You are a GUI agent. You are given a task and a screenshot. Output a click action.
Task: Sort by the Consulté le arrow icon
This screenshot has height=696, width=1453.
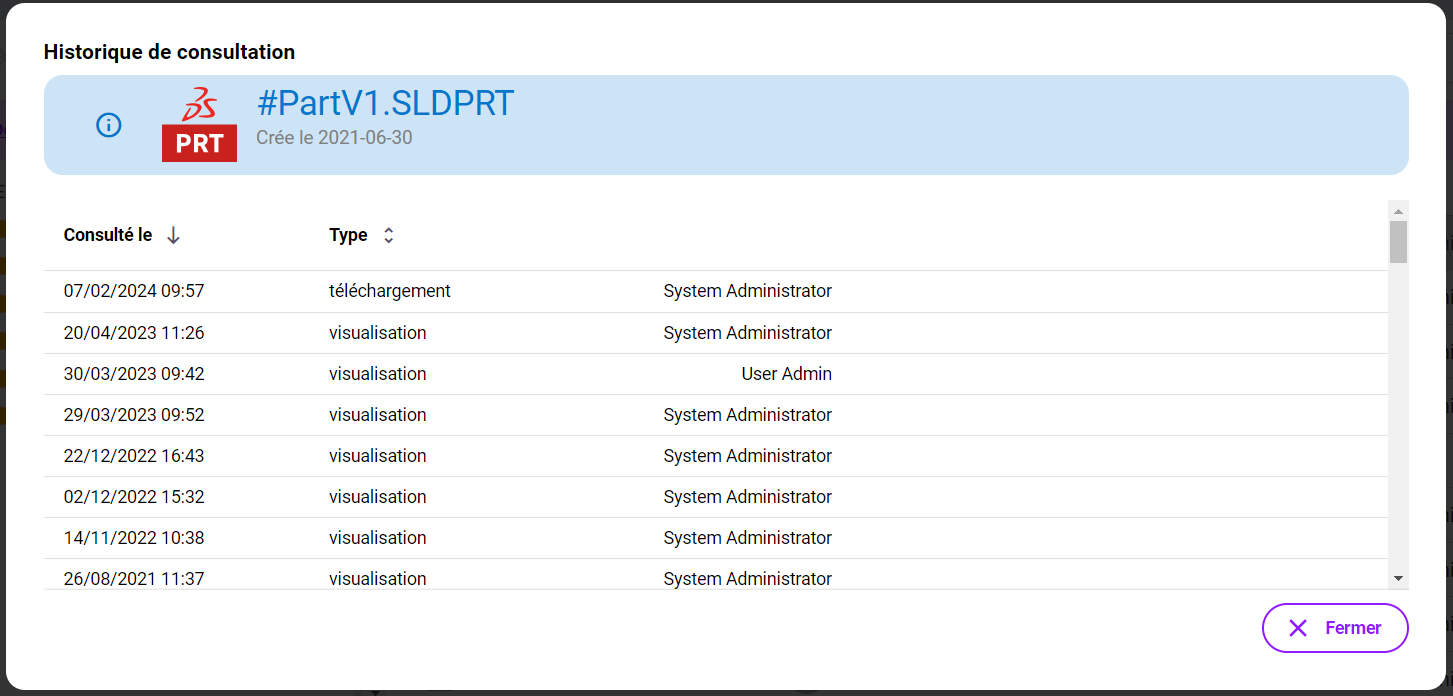[x=173, y=235]
